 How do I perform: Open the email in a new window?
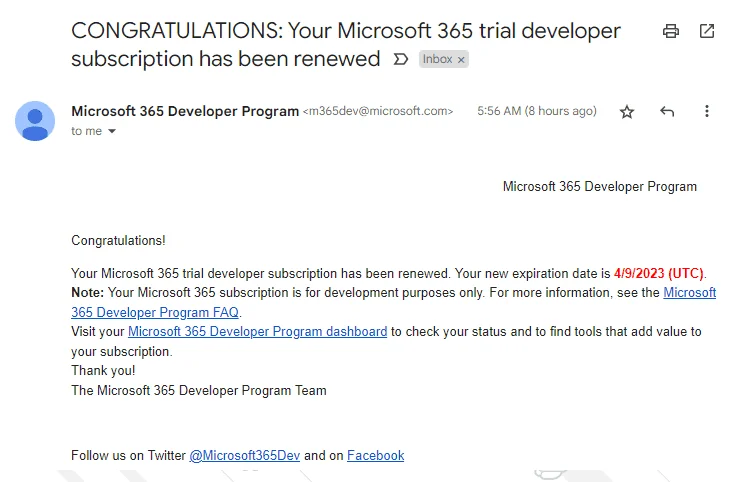pyautogui.click(x=707, y=31)
